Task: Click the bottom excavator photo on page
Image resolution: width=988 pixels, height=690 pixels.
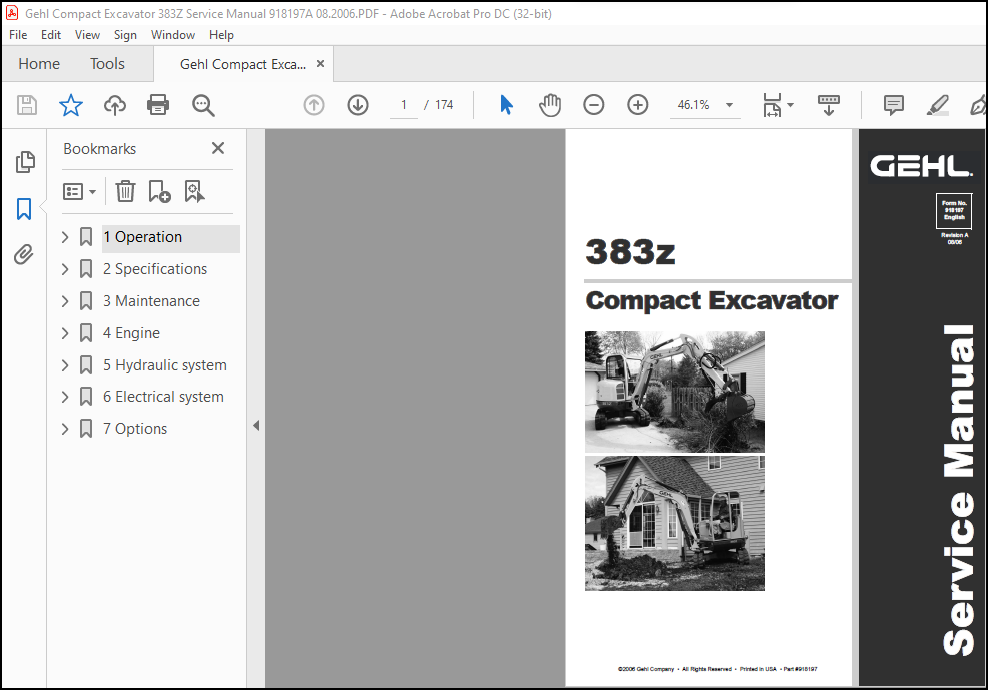Action: (x=675, y=523)
